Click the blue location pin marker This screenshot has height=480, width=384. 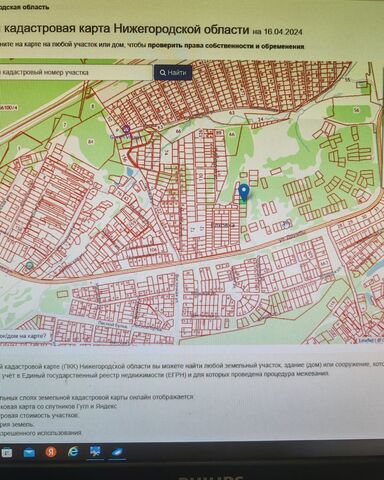coord(245,192)
